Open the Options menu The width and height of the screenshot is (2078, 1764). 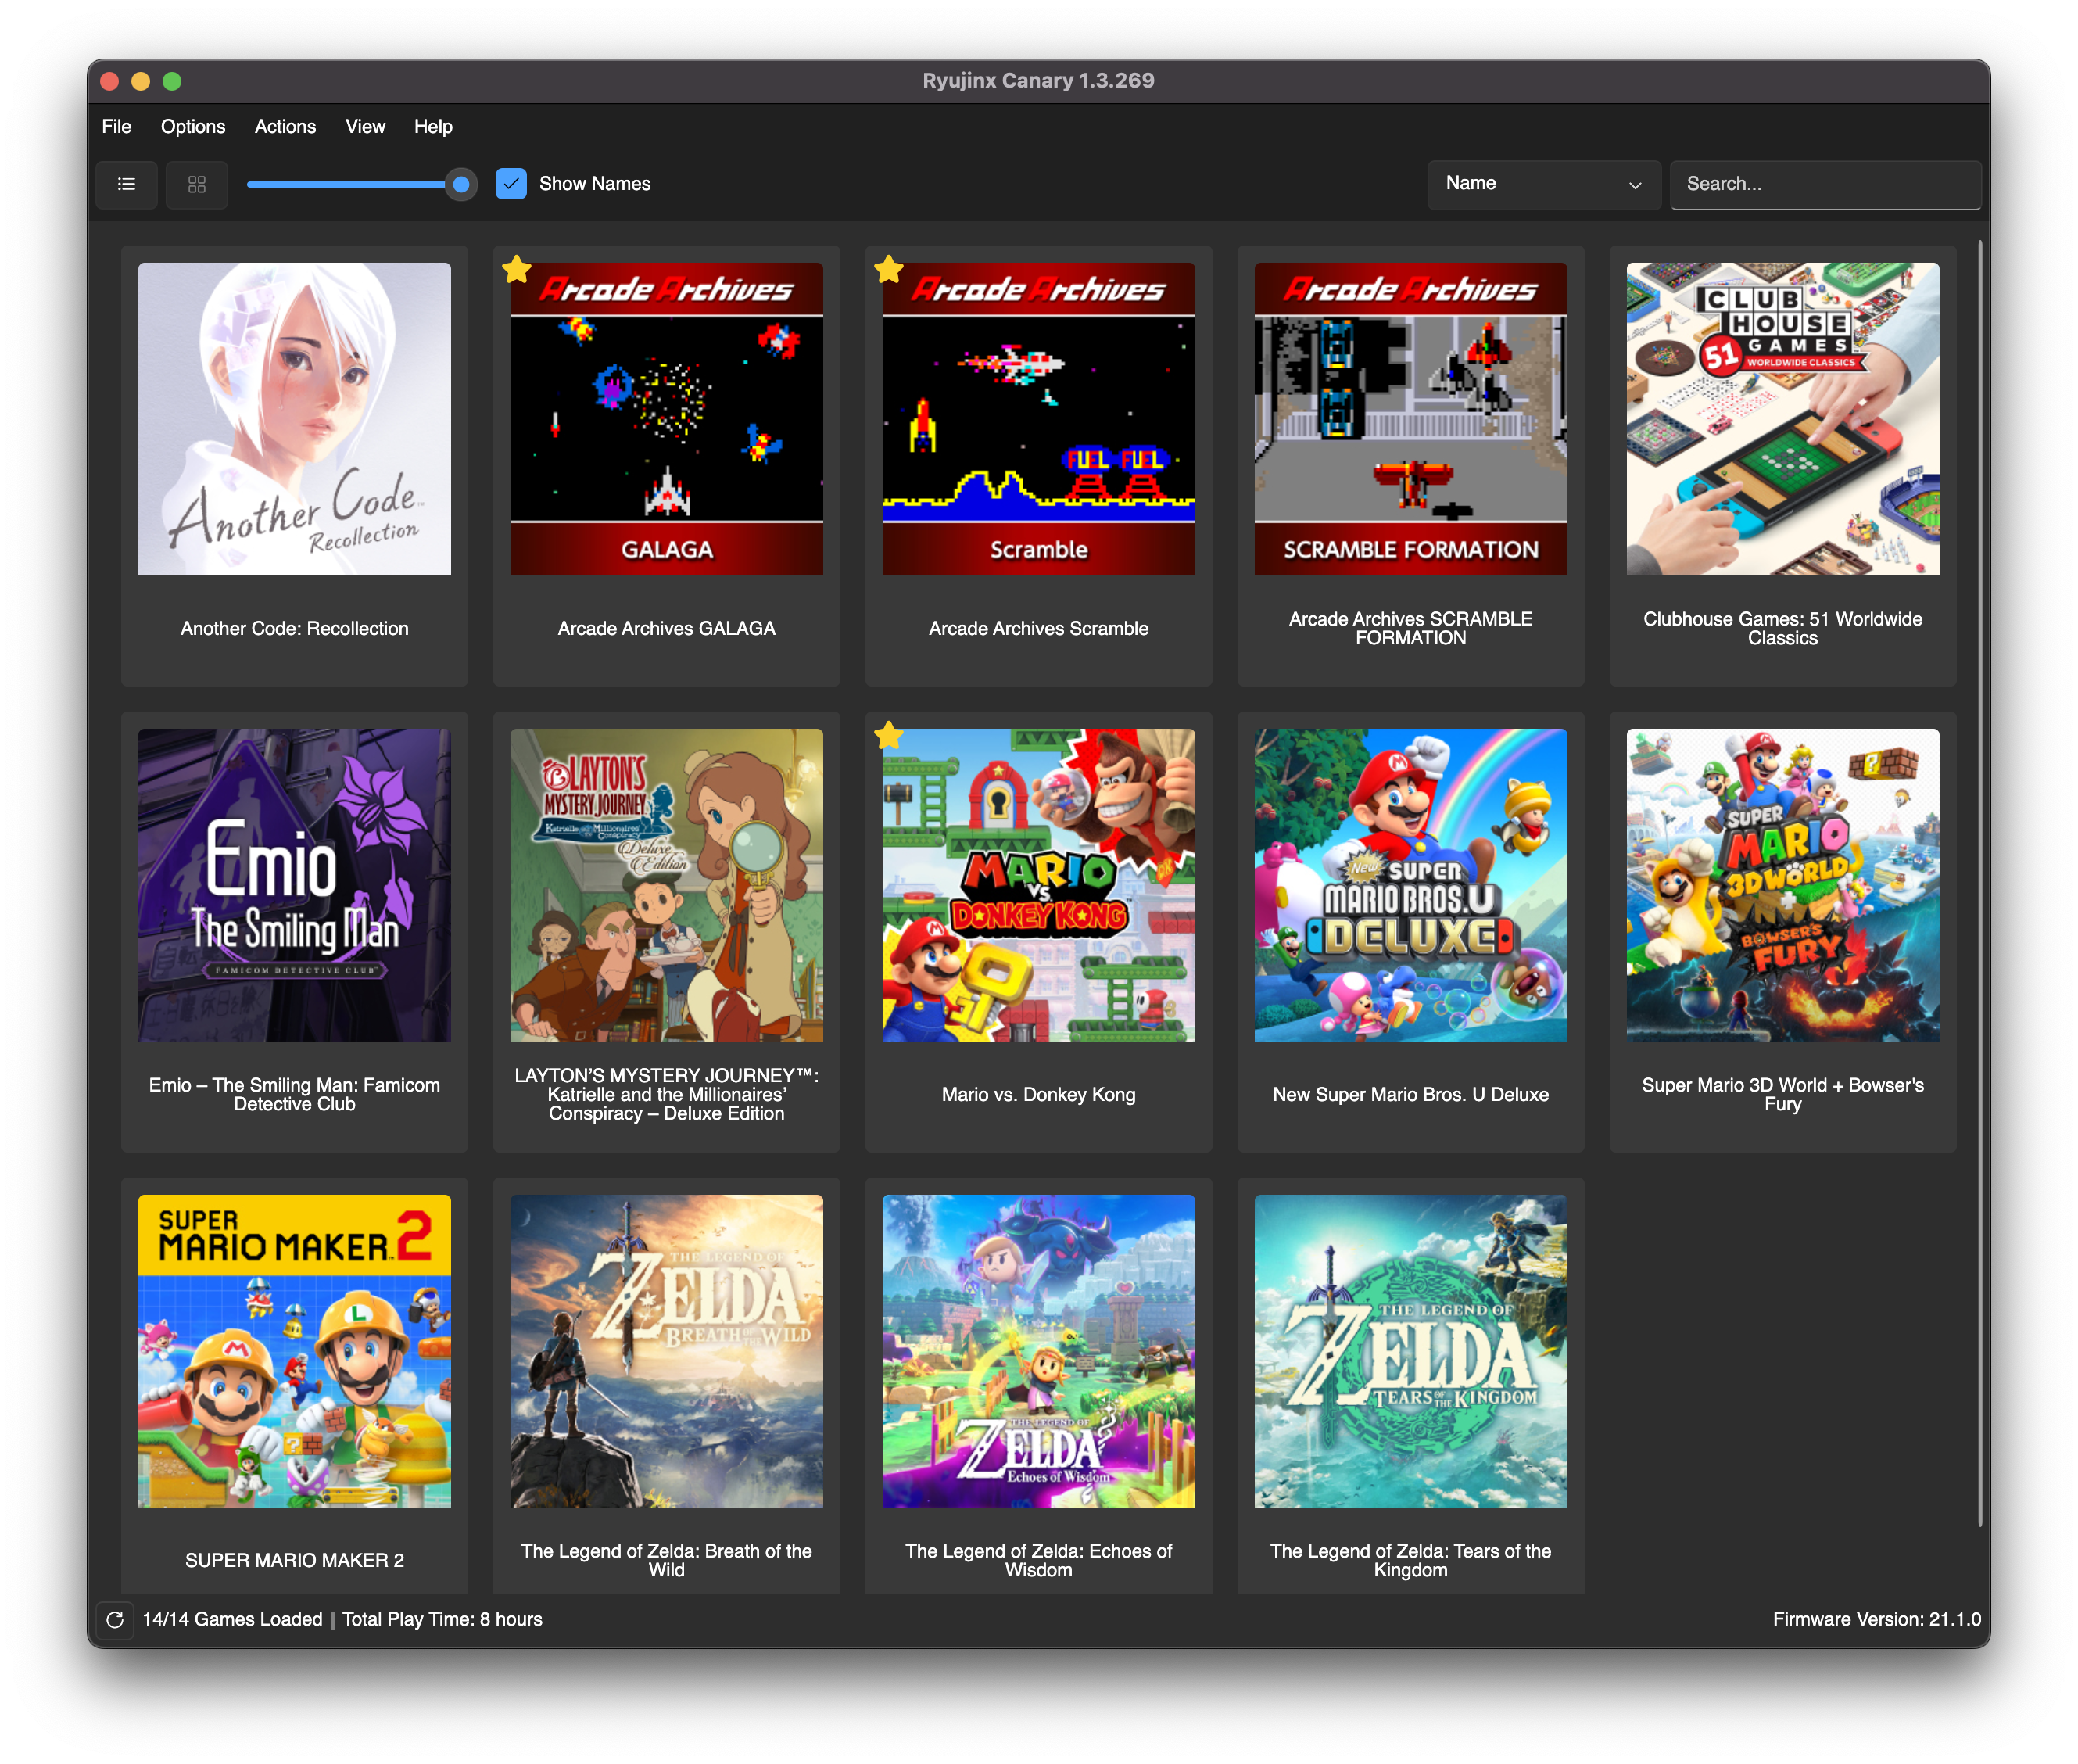(x=193, y=127)
